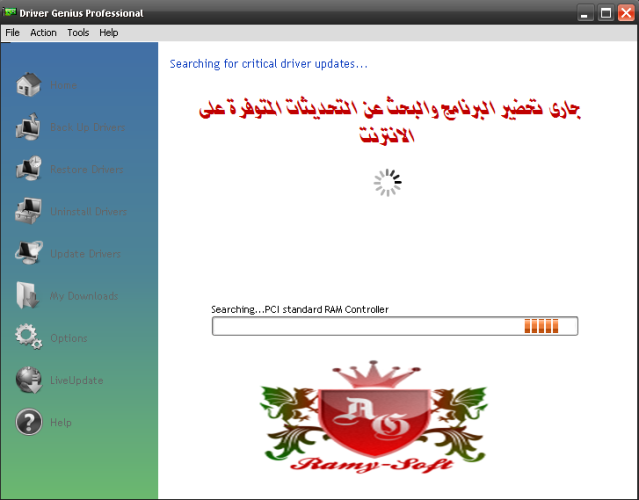639x500 pixels.
Task: Open Options label in sidebar
Action: (x=68, y=338)
